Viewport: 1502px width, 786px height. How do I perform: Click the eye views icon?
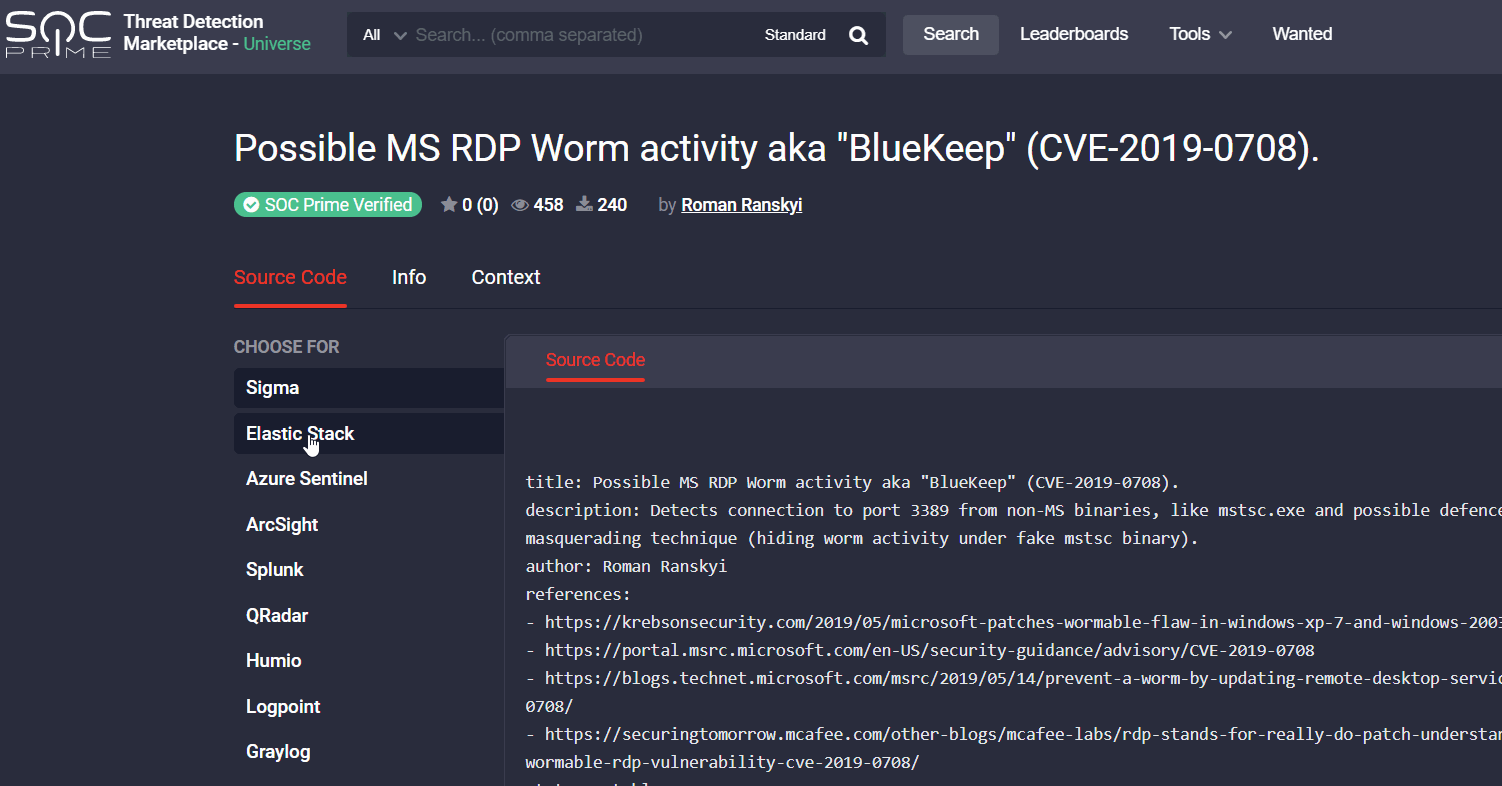pyautogui.click(x=520, y=205)
